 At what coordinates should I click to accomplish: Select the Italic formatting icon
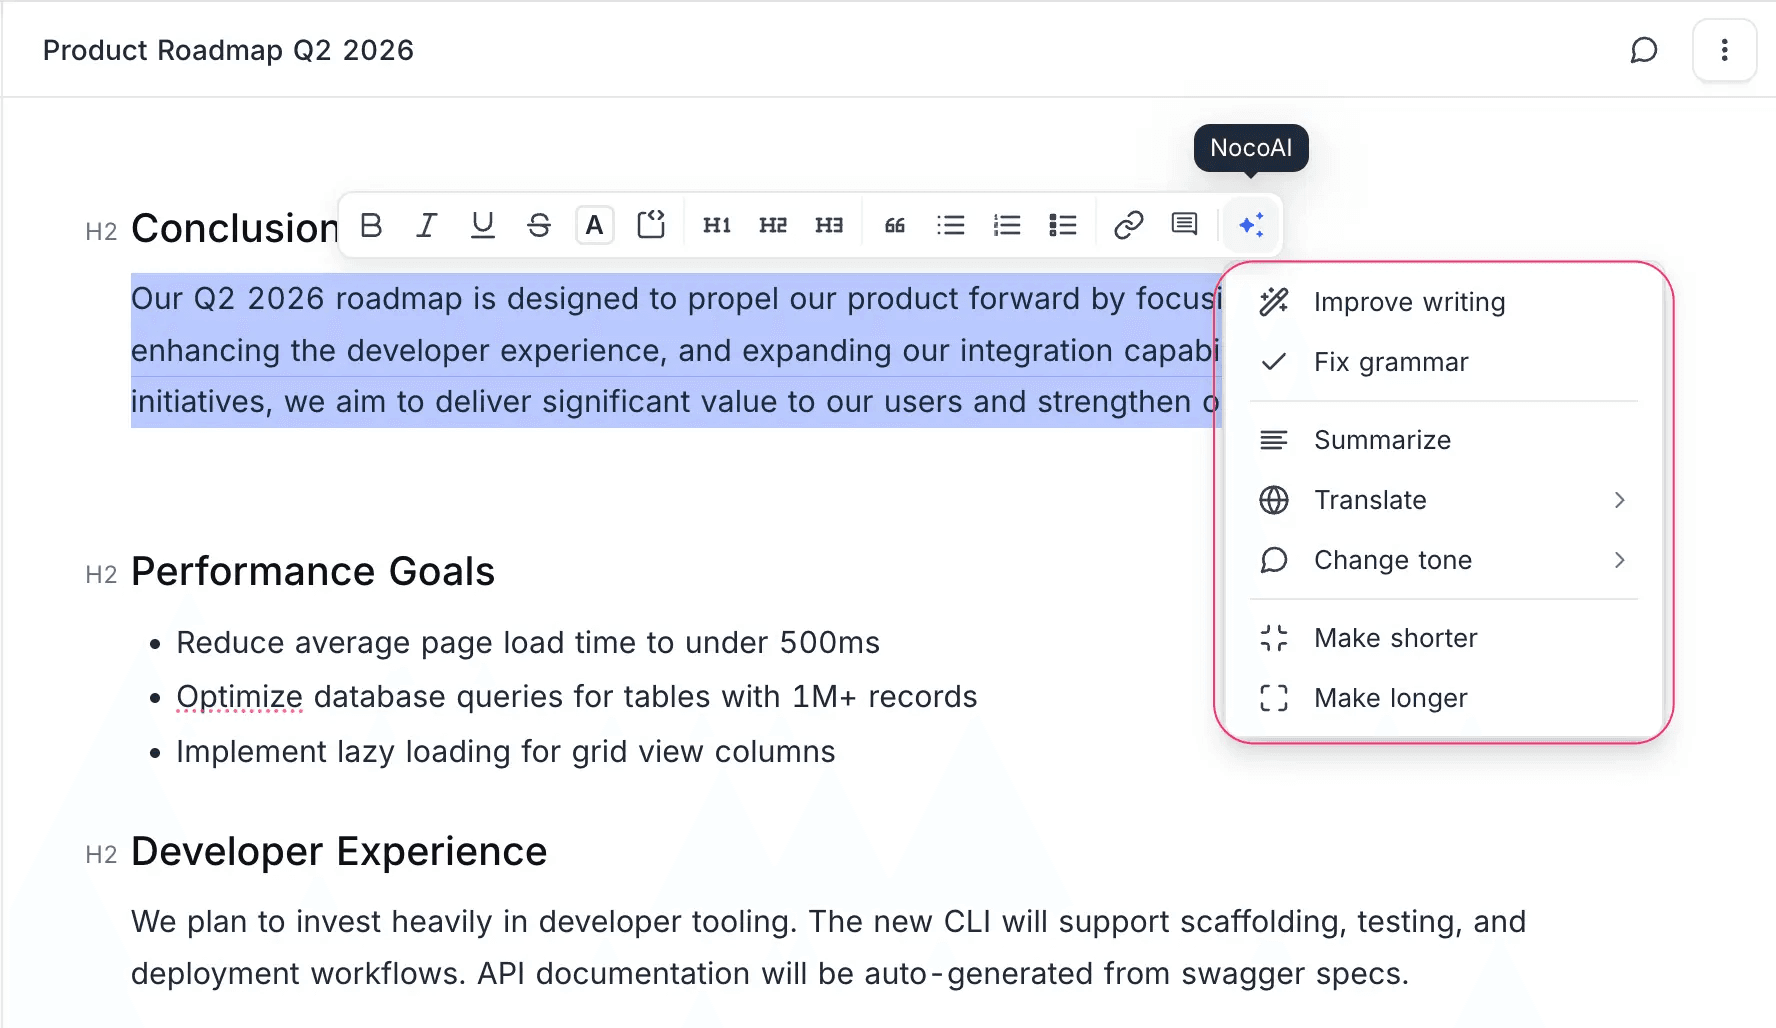point(427,224)
